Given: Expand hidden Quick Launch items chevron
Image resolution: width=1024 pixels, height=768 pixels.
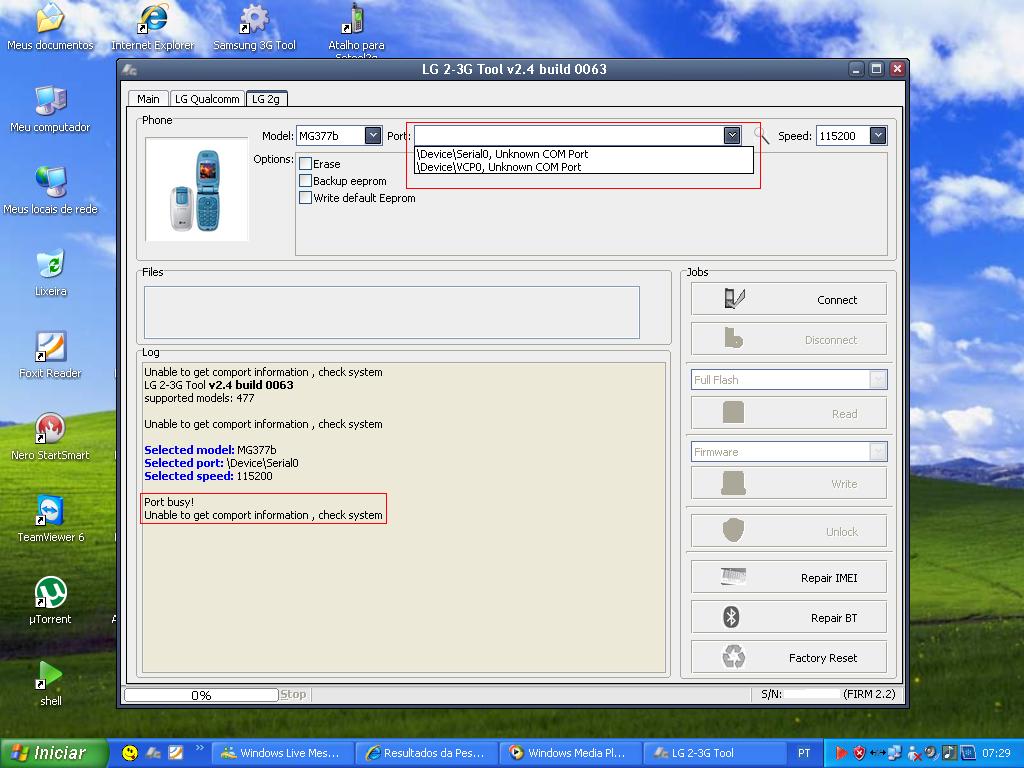Looking at the screenshot, I should (x=199, y=748).
